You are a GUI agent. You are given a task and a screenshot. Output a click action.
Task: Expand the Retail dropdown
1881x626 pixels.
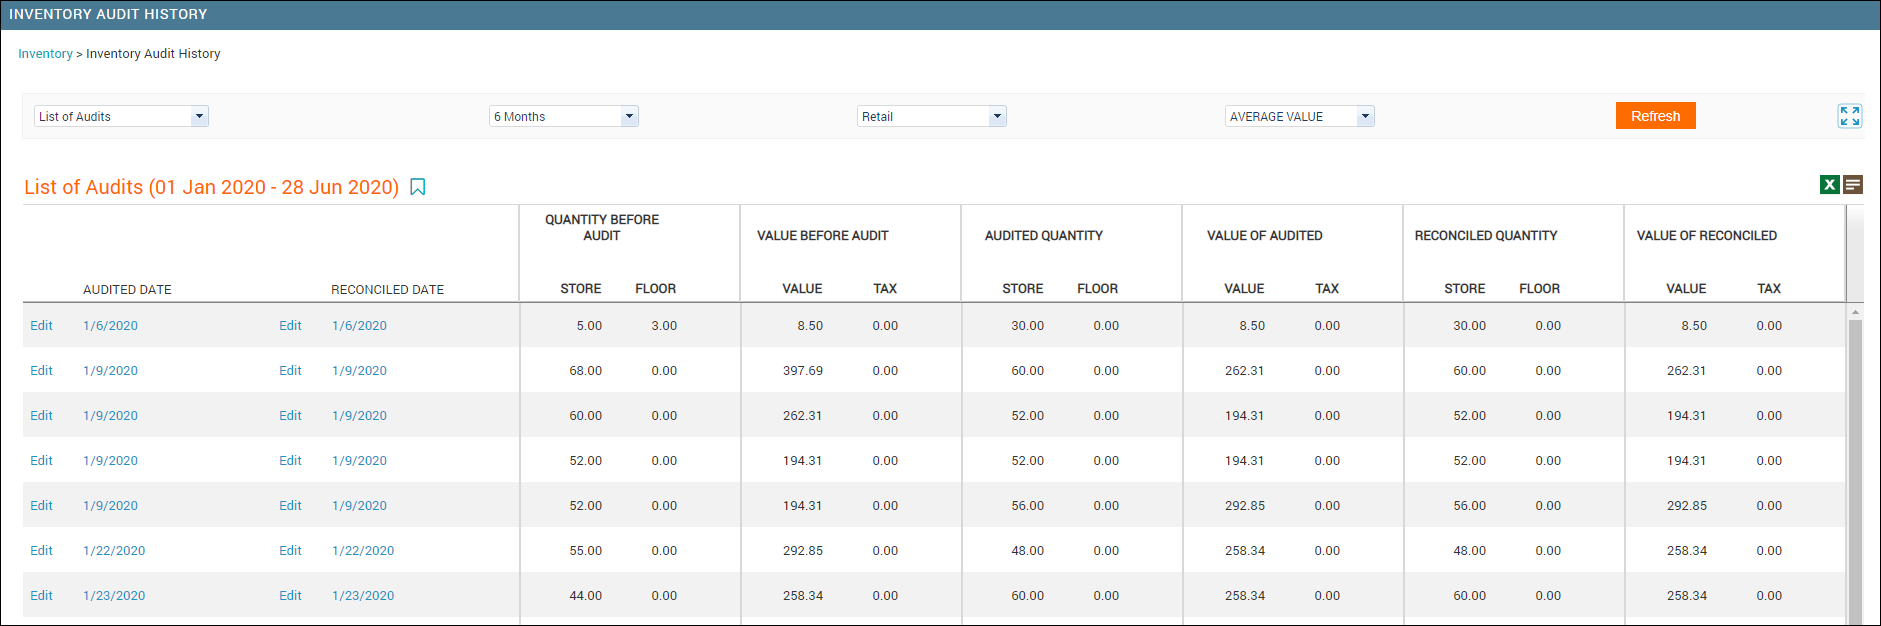[931, 116]
